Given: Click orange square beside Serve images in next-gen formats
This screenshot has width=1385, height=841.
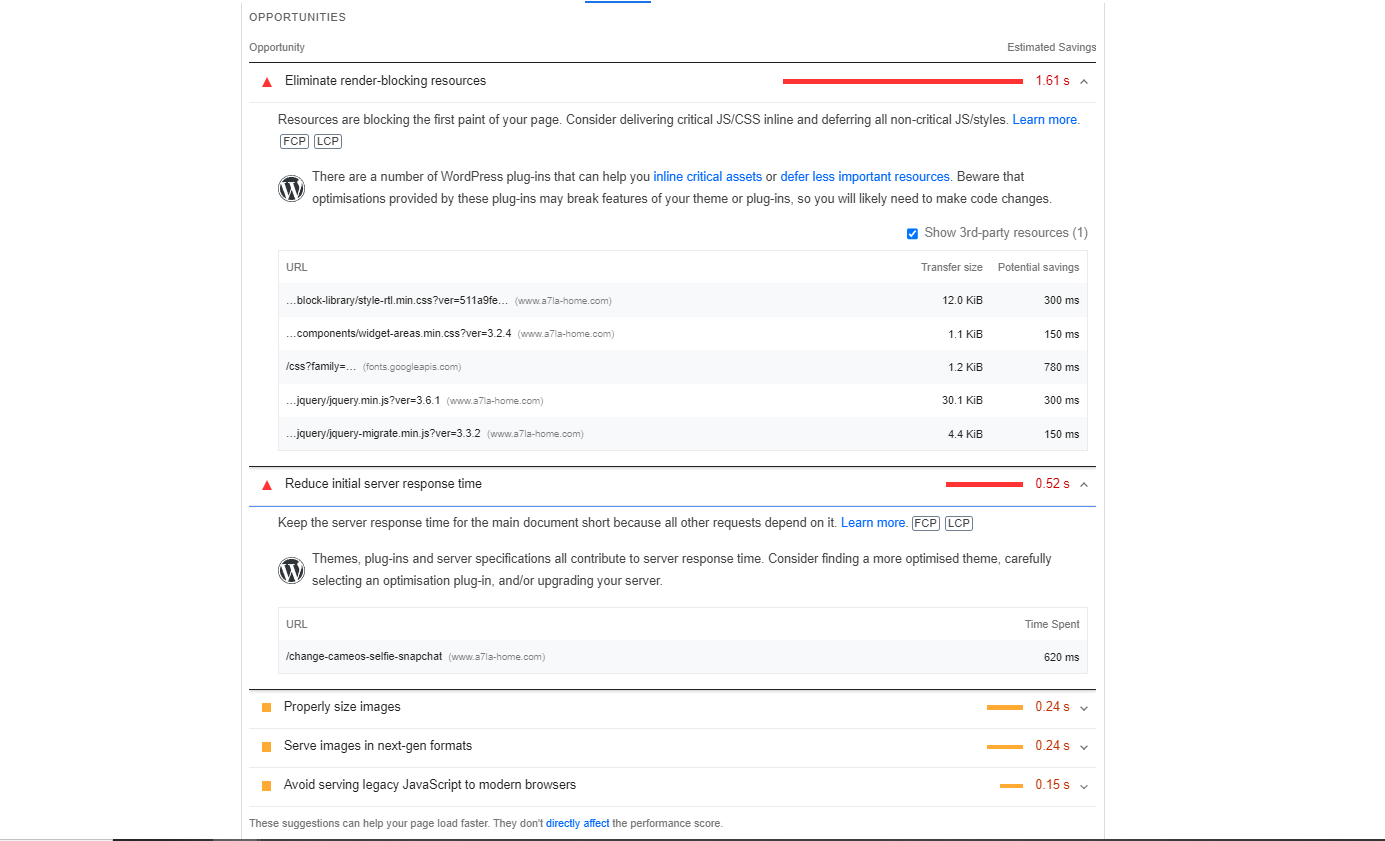Looking at the screenshot, I should coord(266,747).
